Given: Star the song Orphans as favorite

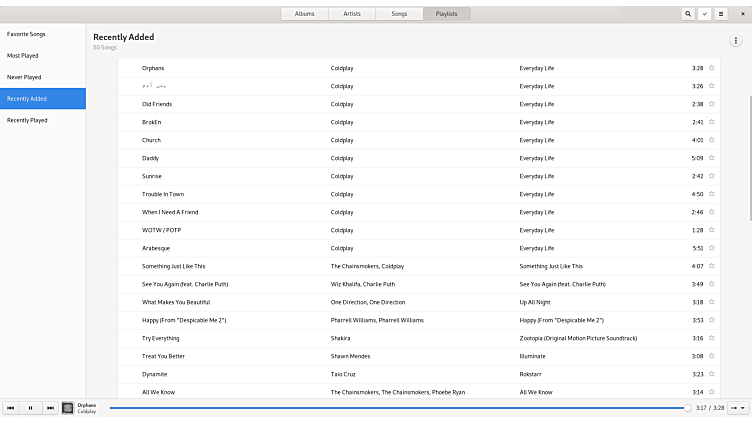Looking at the screenshot, I should click(x=712, y=68).
